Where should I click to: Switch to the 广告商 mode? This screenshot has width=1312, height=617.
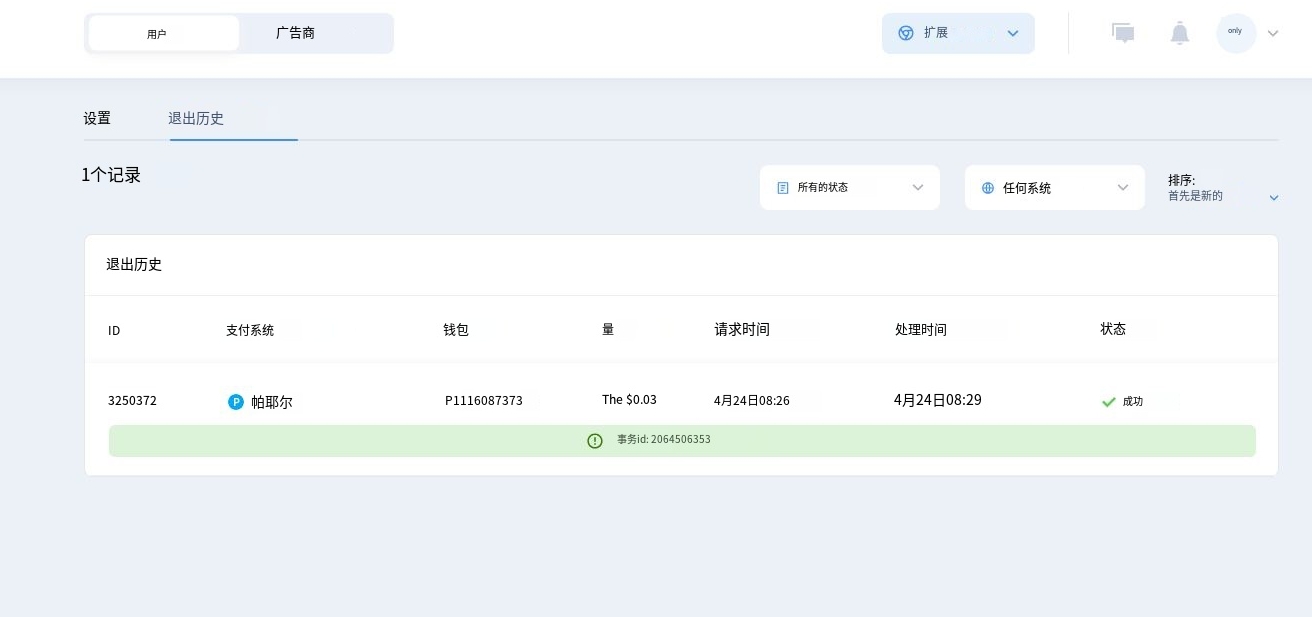[x=296, y=33]
